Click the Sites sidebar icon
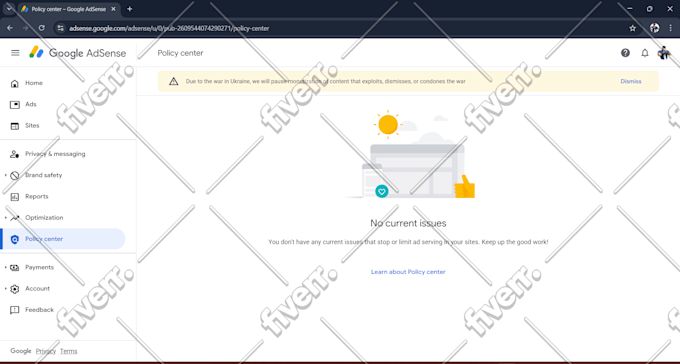The height and width of the screenshot is (364, 680). tap(15, 126)
